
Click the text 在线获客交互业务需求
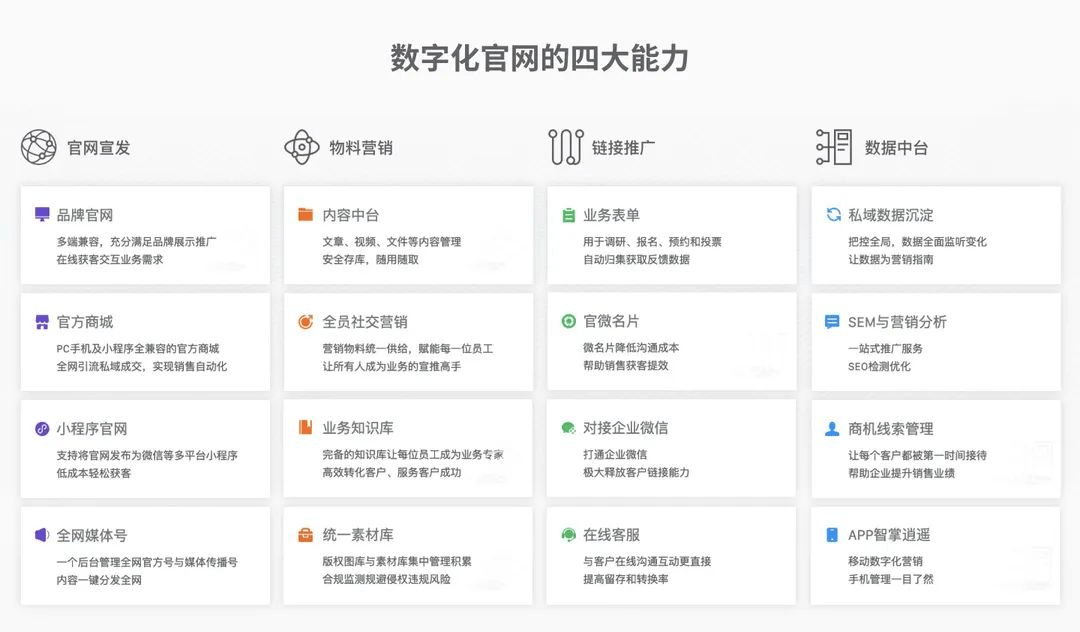pyautogui.click(x=110, y=260)
